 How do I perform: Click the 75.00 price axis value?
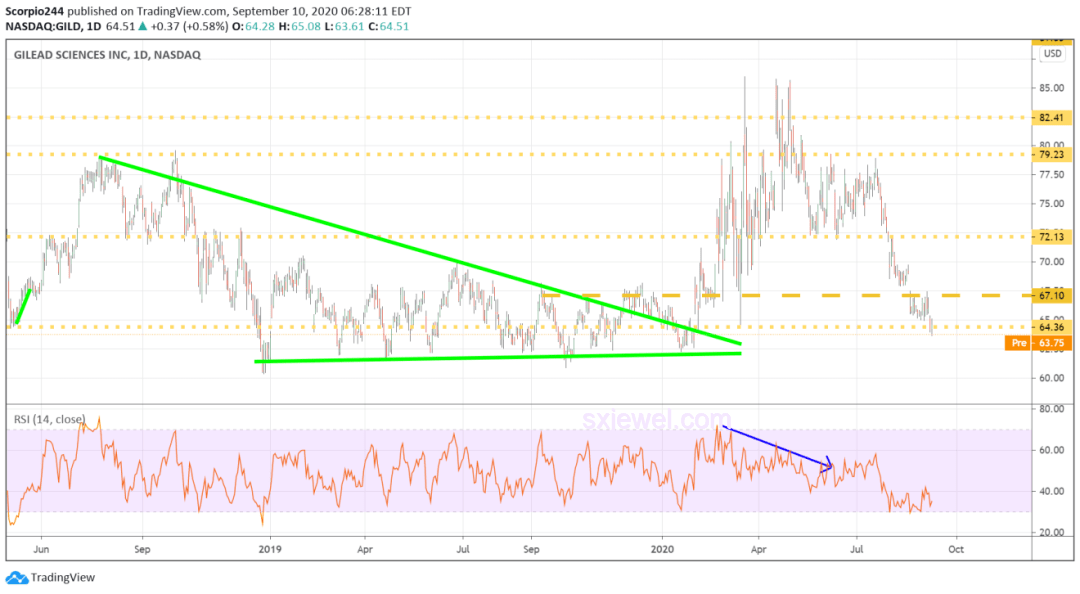click(1051, 204)
